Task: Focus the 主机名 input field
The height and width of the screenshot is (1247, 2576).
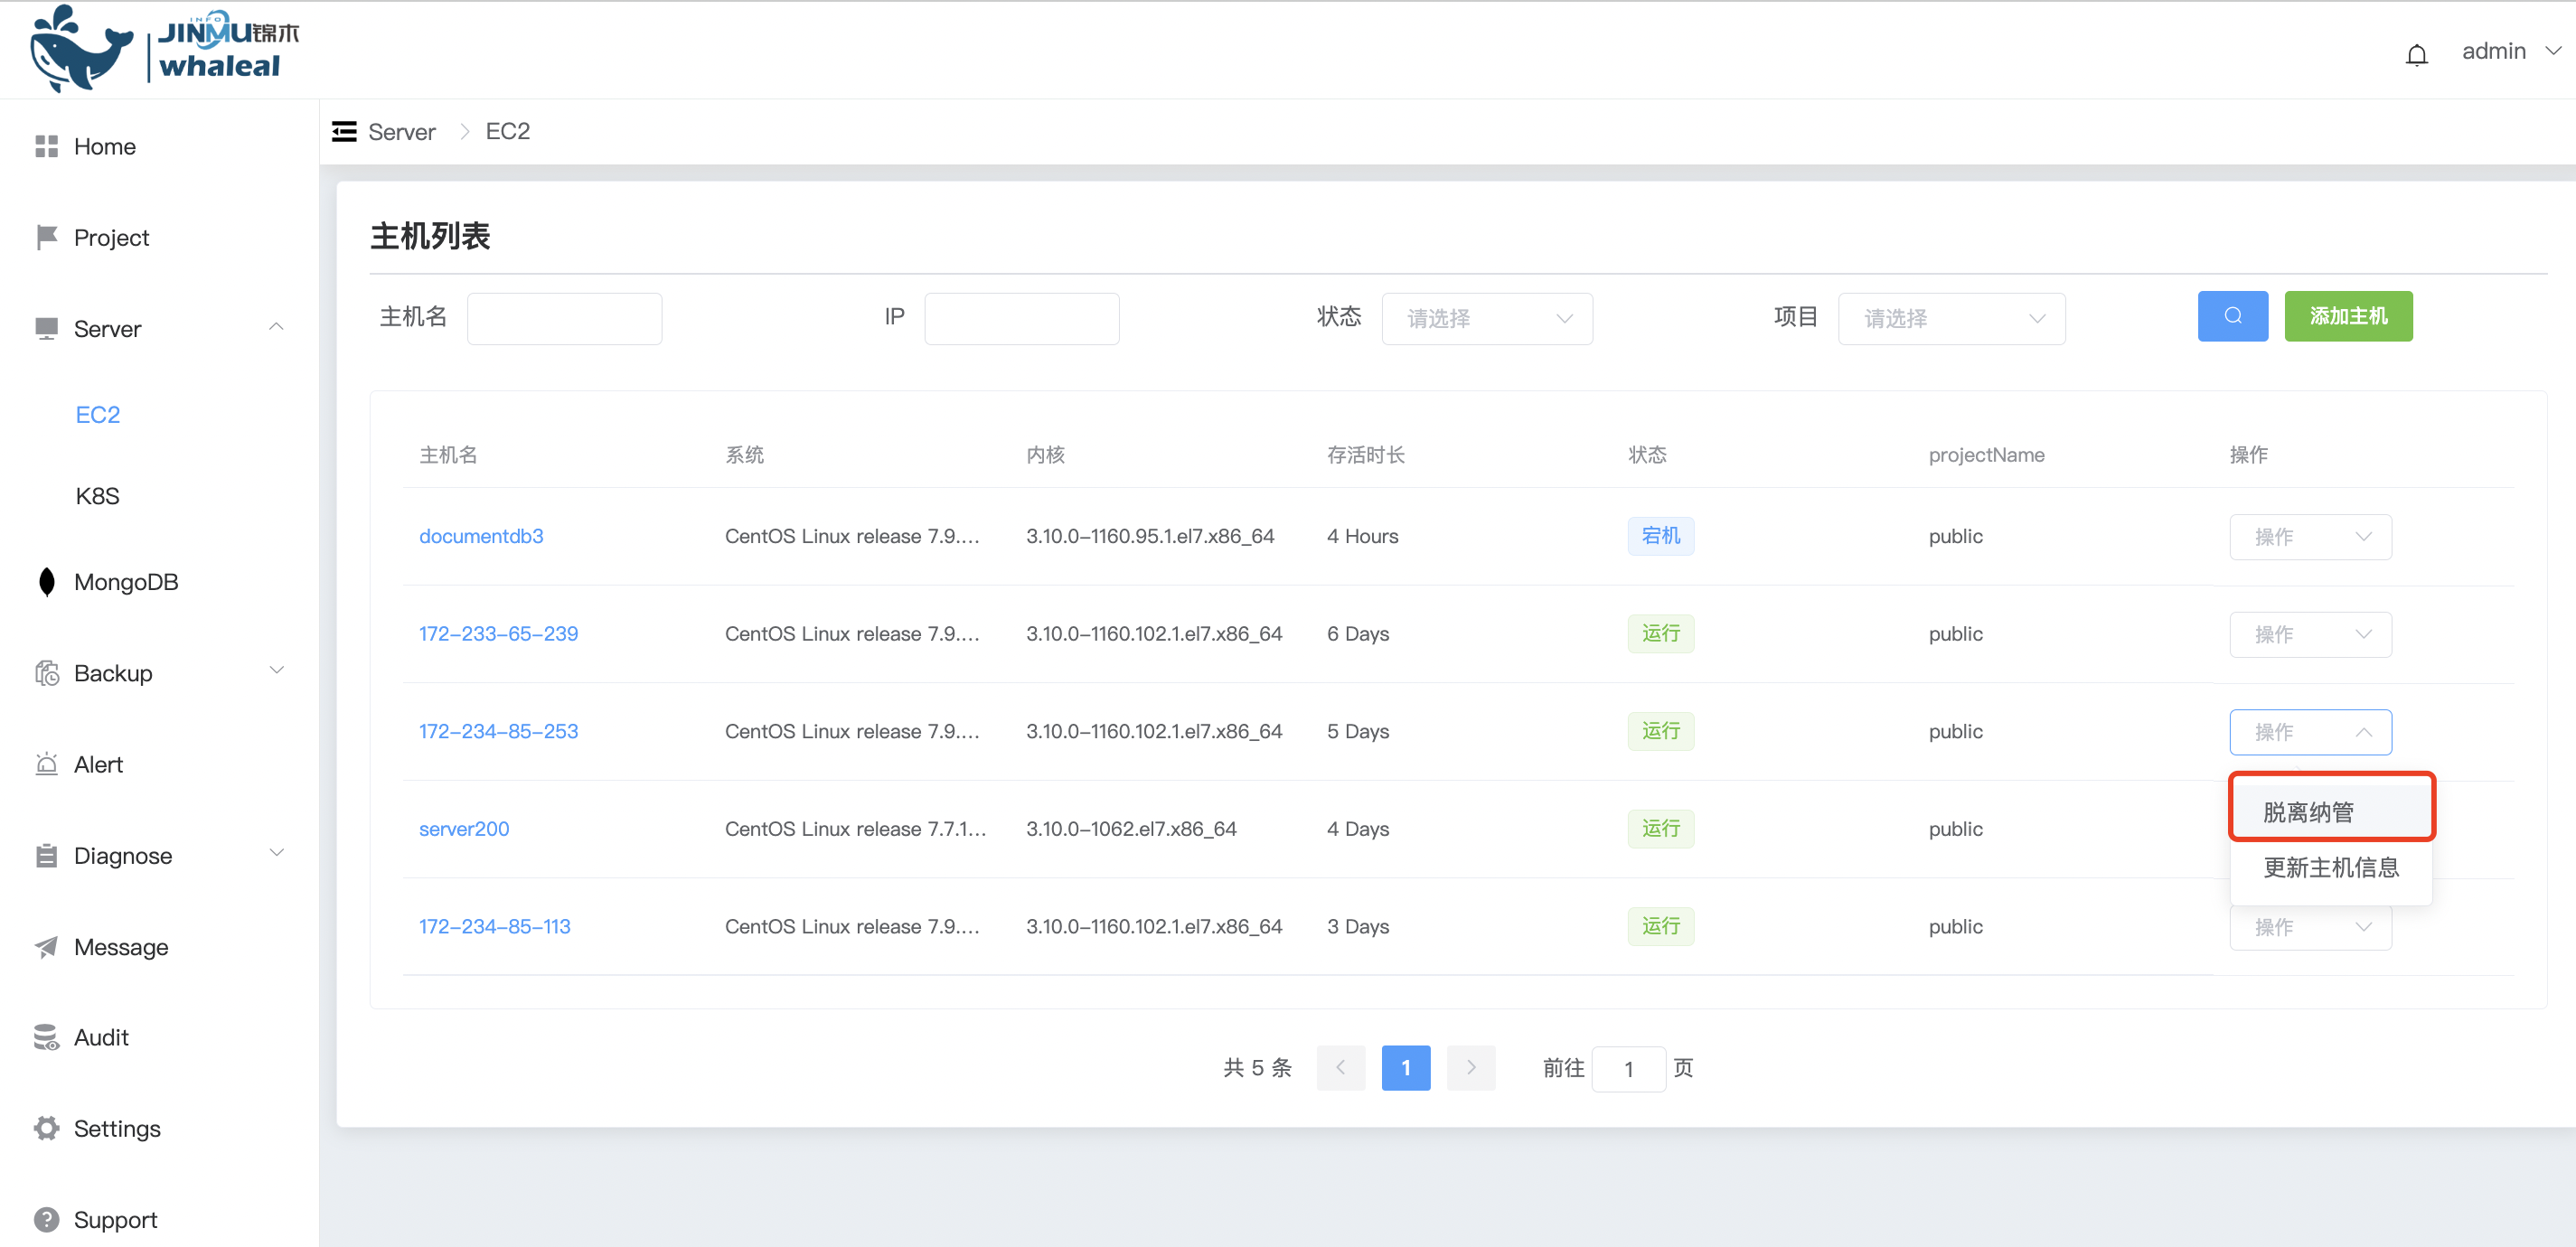Action: pyautogui.click(x=564, y=318)
